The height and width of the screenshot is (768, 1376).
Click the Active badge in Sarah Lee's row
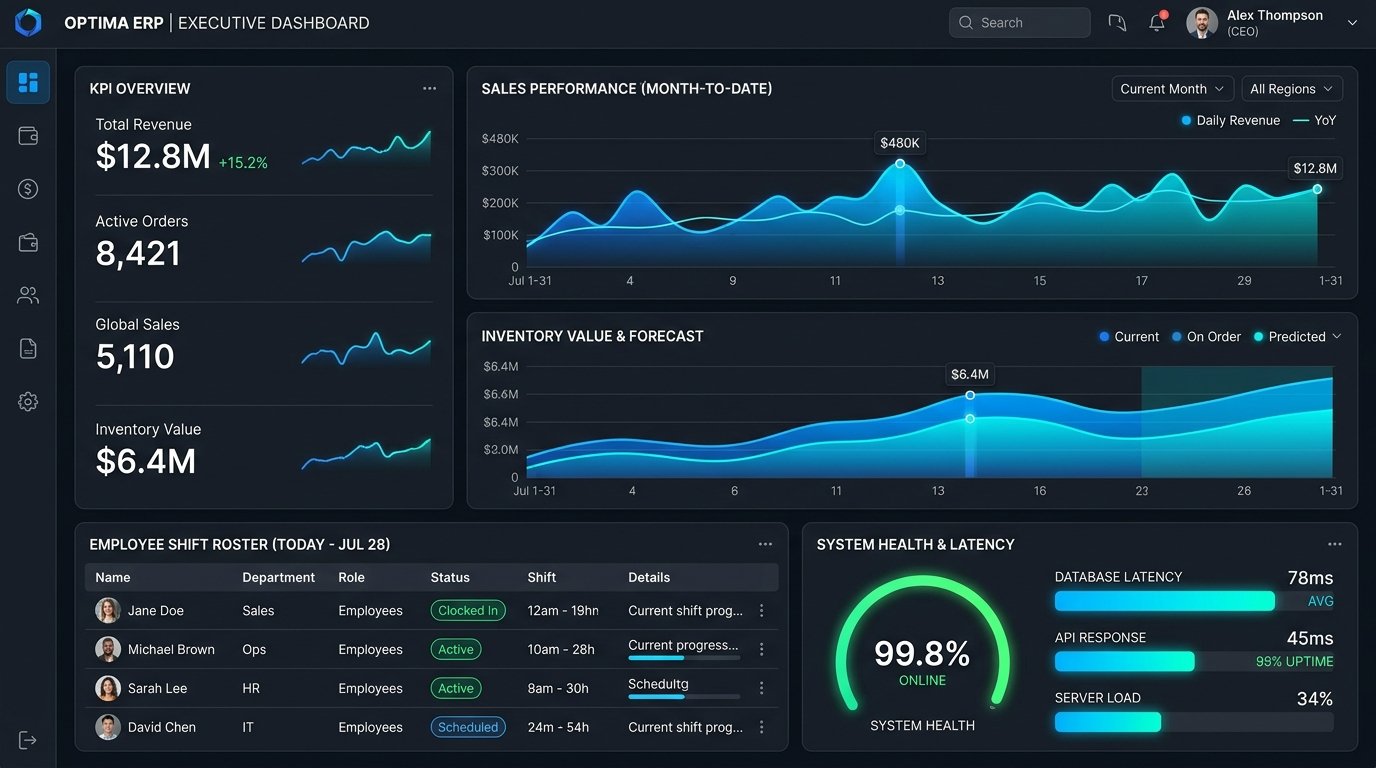(456, 689)
